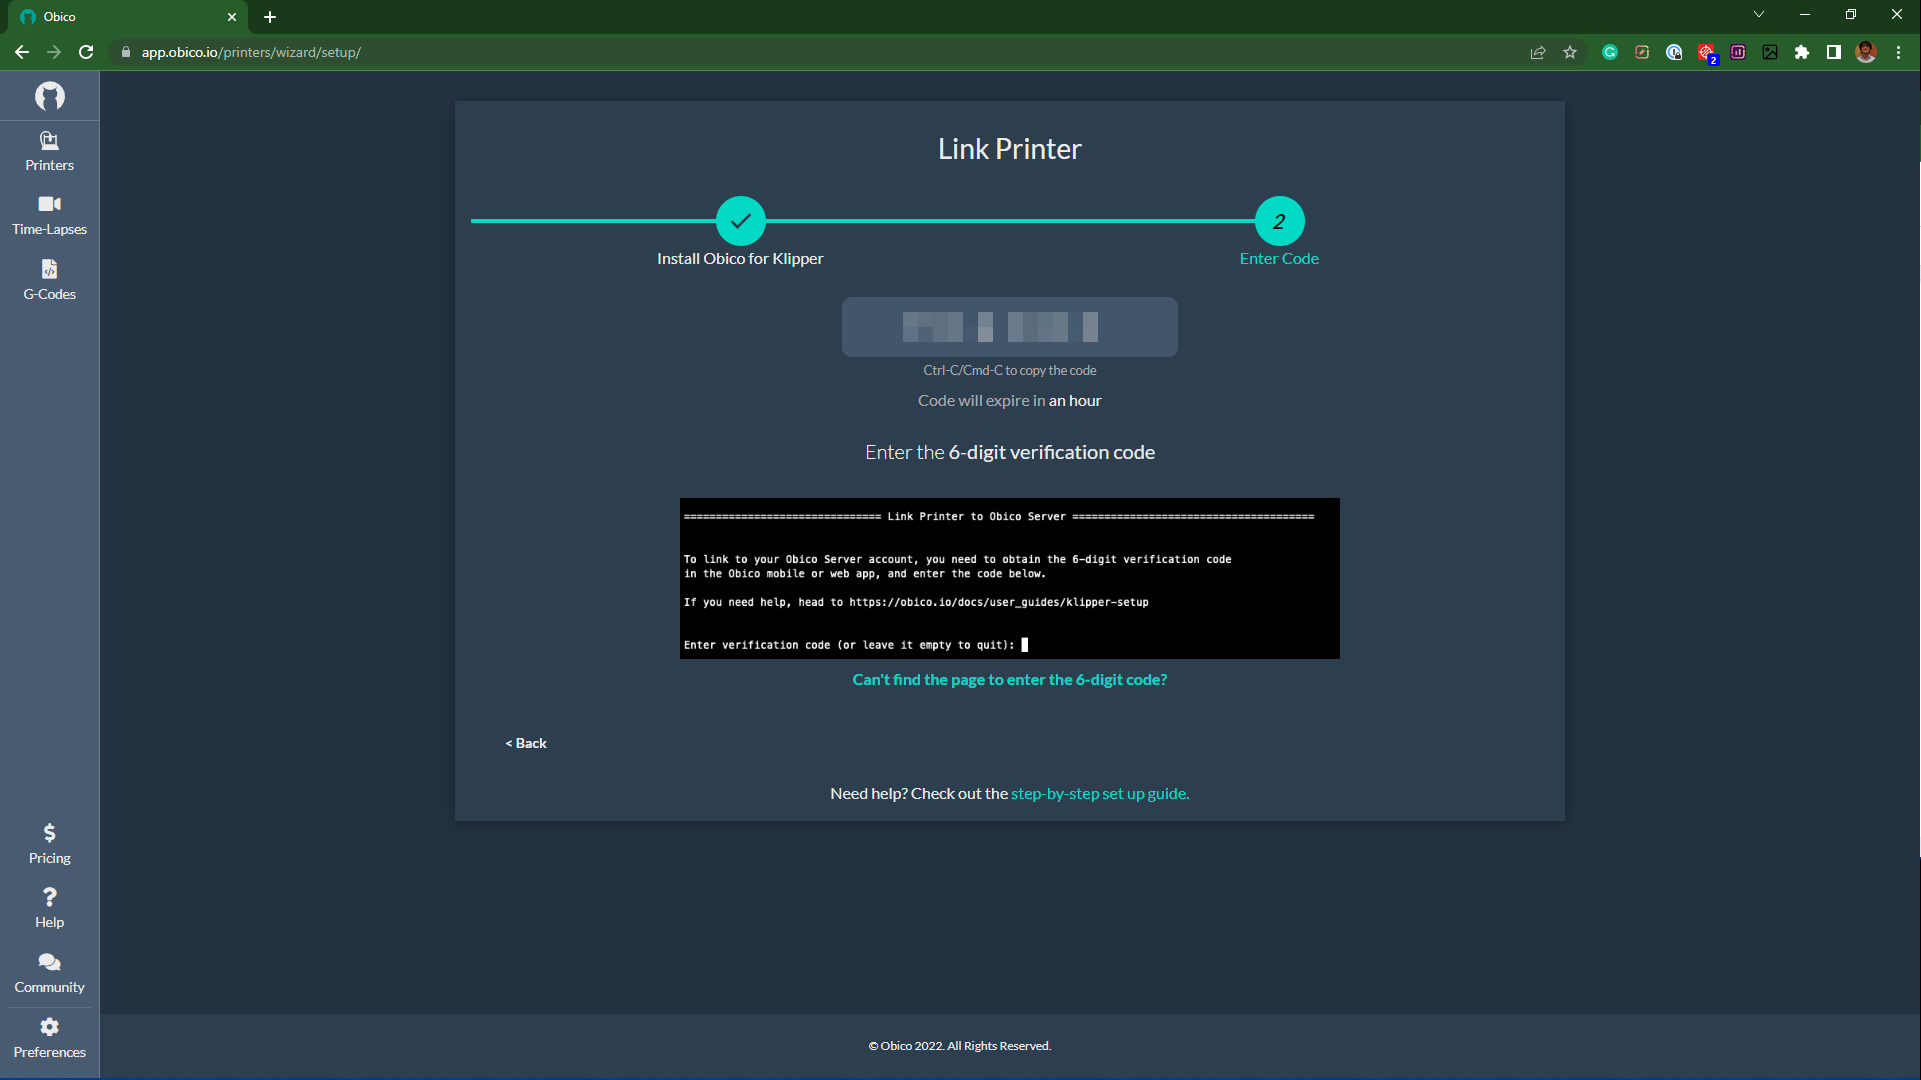Click the verification code box to copy it

(1009, 327)
